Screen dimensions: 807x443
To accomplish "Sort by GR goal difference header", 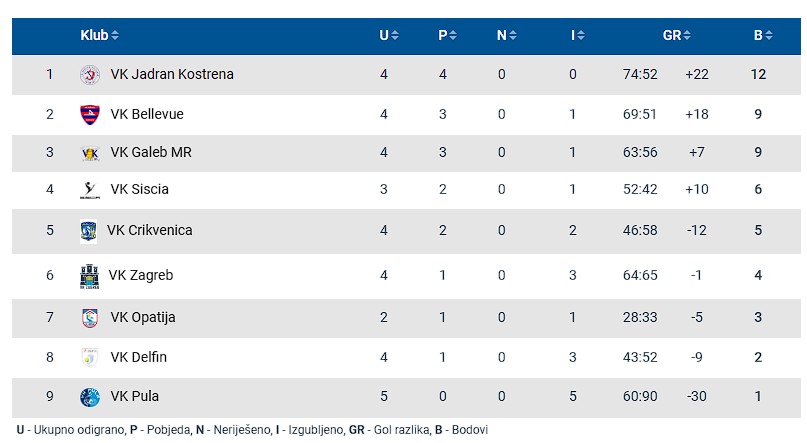I will [677, 36].
